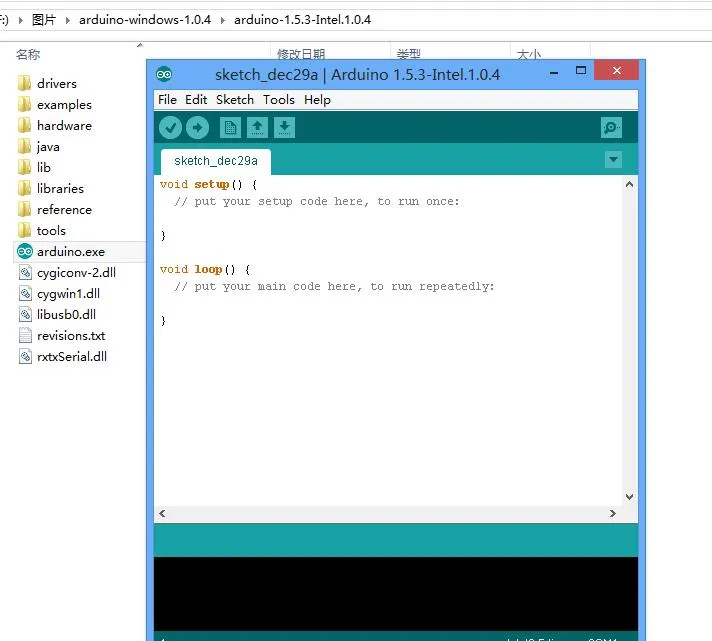Open the Sketch menu
The width and height of the screenshot is (712, 641).
pyautogui.click(x=235, y=100)
